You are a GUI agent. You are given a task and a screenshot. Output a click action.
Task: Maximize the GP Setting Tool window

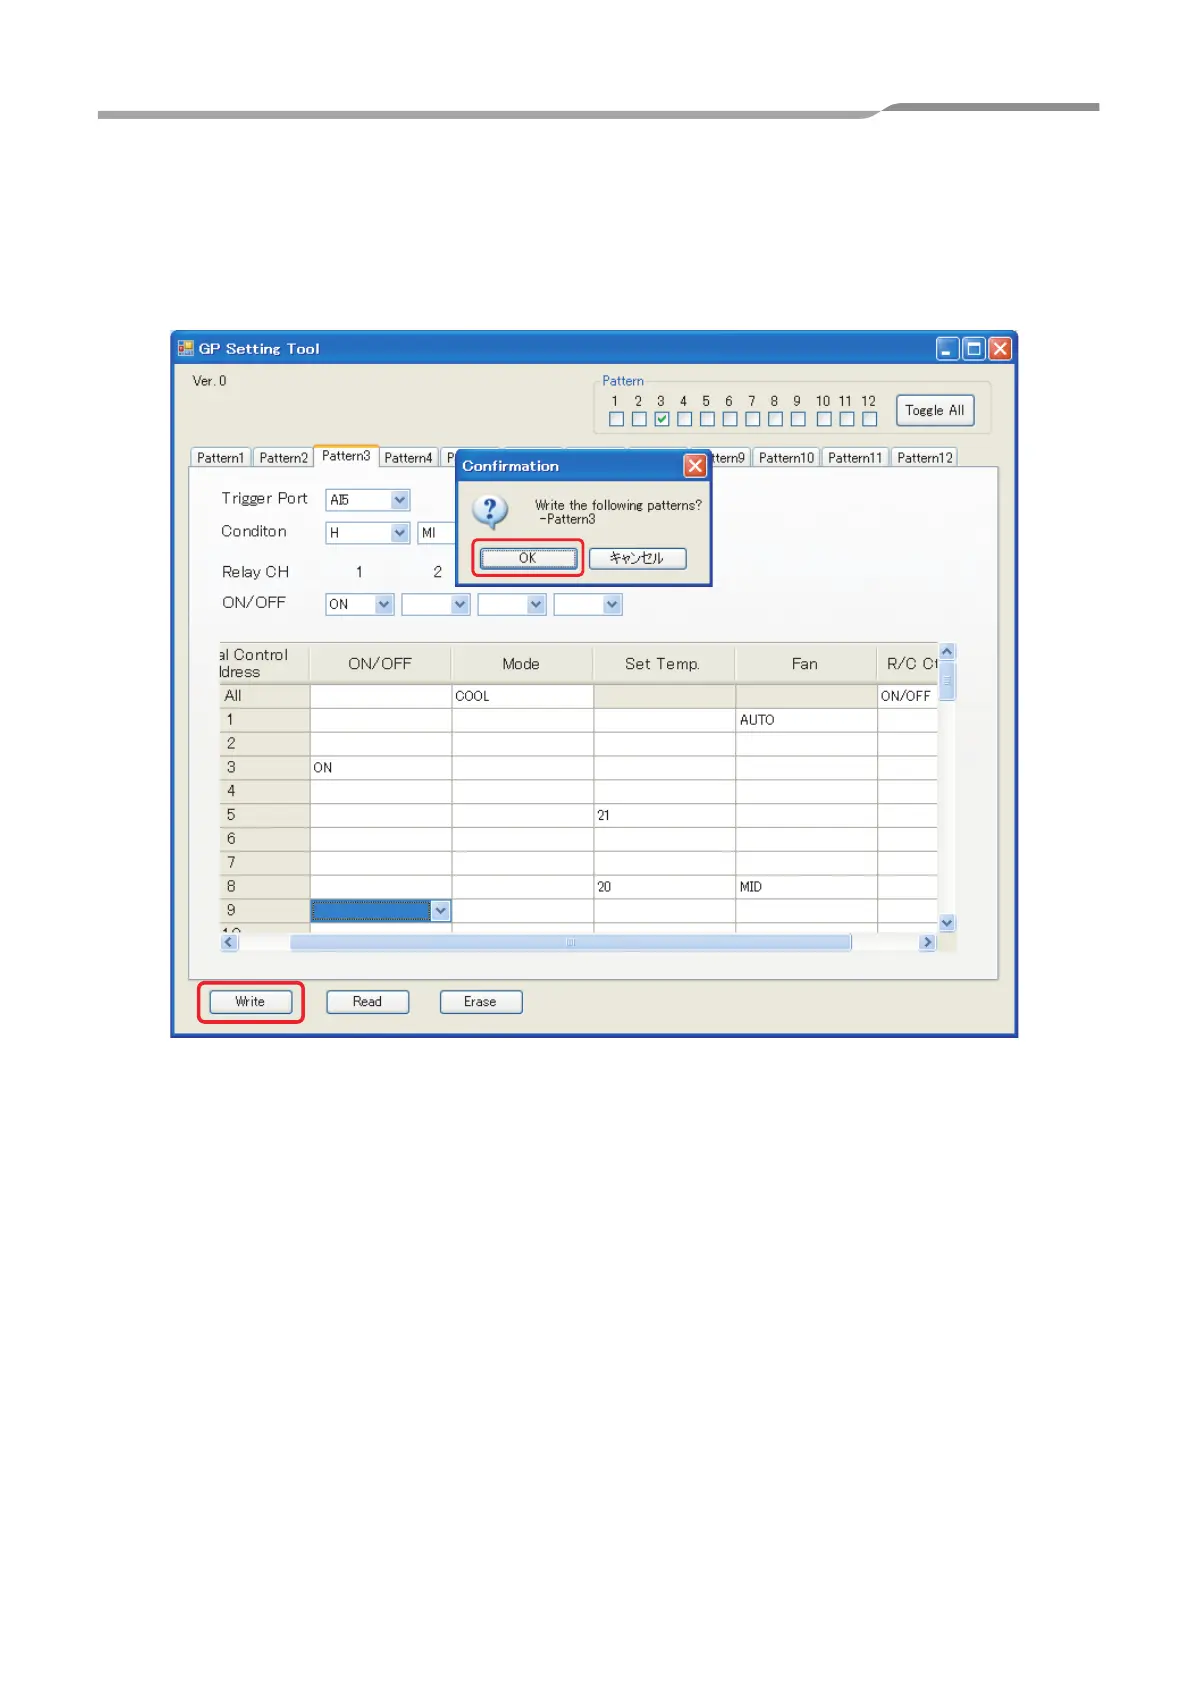tap(974, 348)
